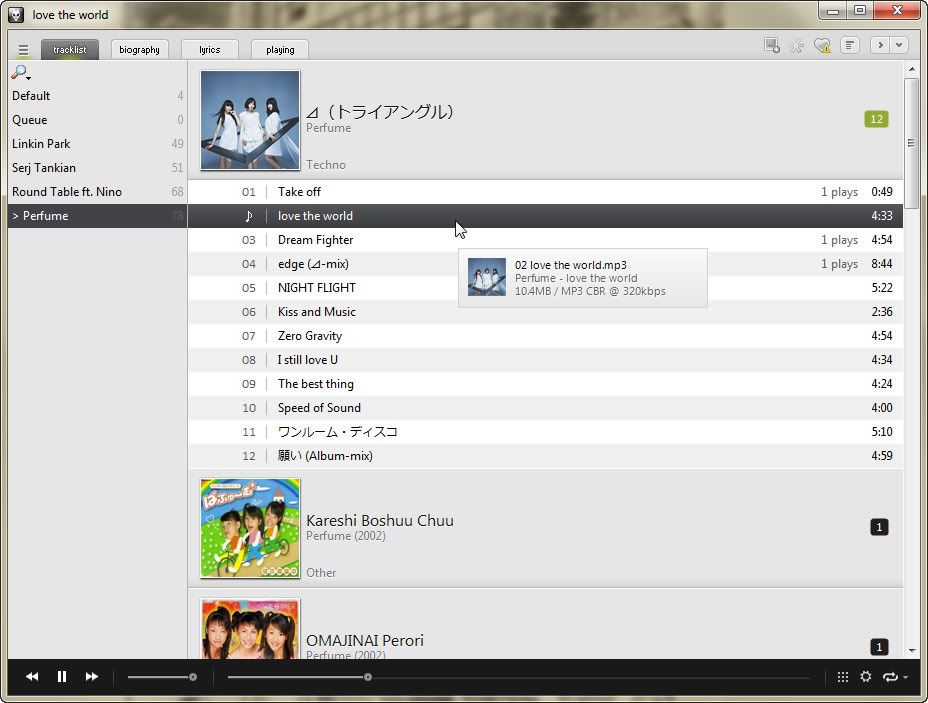Click the dotted grid icon in bottom bar
Screen dimensions: 928x703
(843, 677)
